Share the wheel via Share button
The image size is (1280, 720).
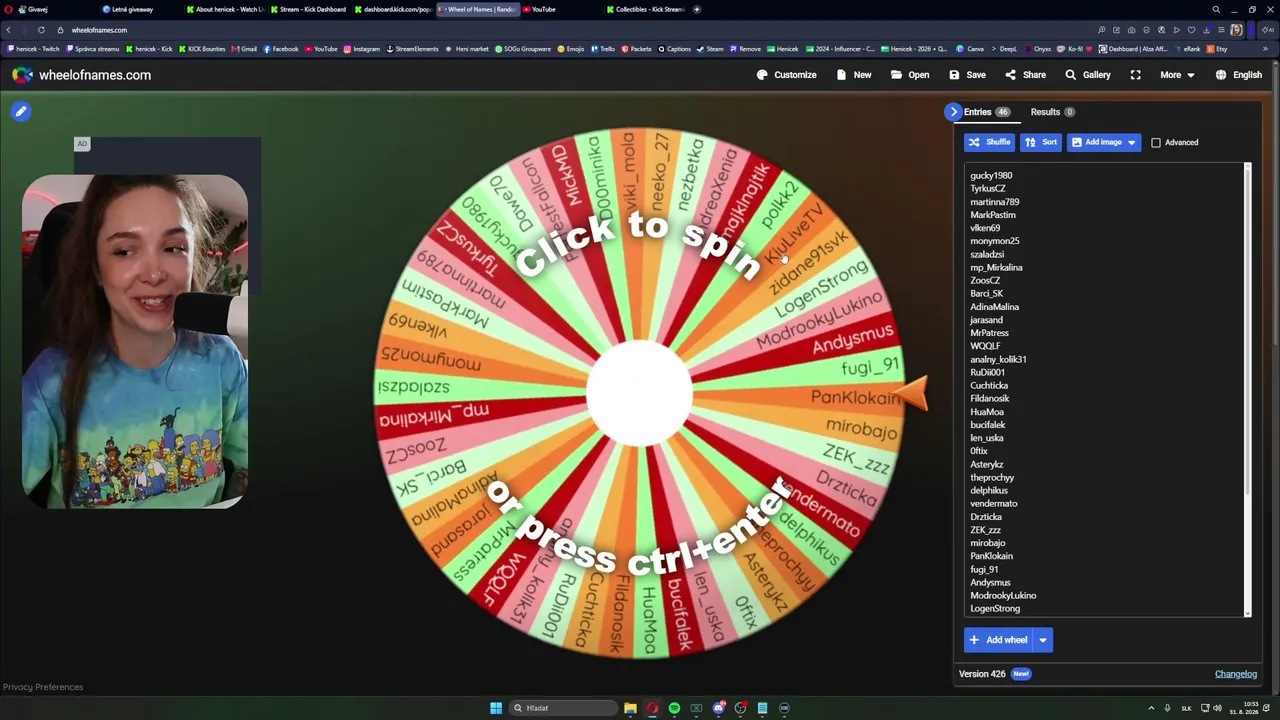point(1025,75)
